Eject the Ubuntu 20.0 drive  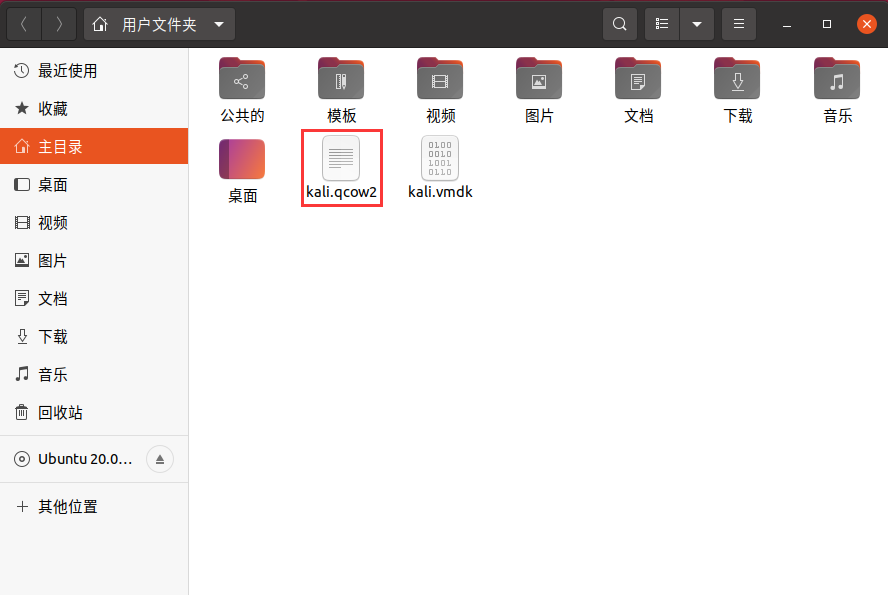pyautogui.click(x=159, y=459)
